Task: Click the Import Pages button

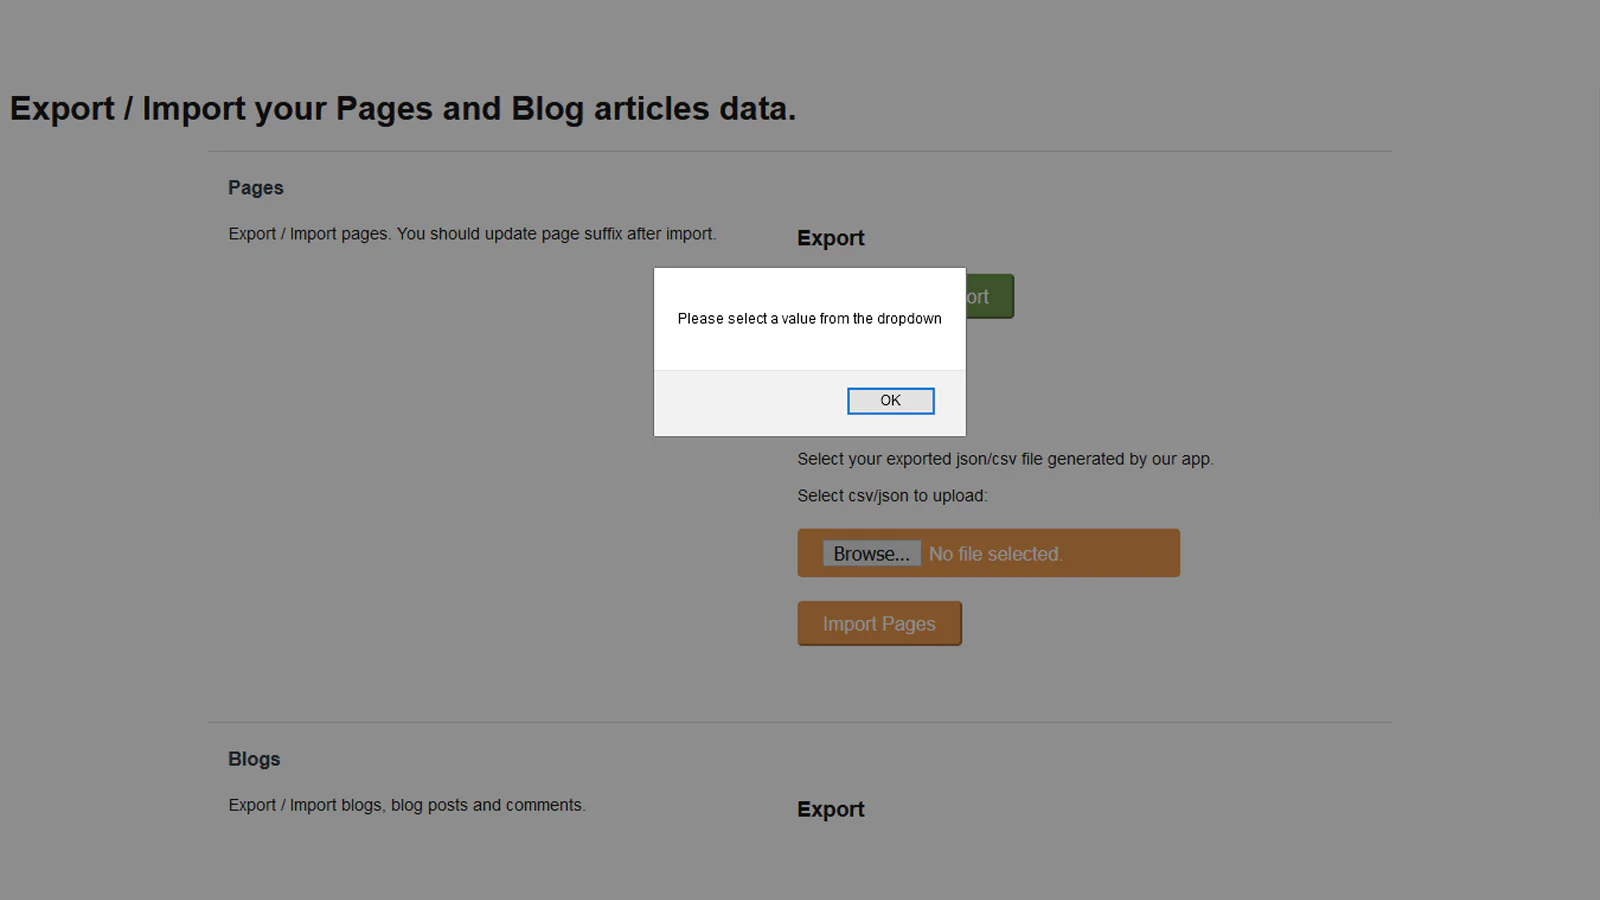Action: tap(879, 624)
